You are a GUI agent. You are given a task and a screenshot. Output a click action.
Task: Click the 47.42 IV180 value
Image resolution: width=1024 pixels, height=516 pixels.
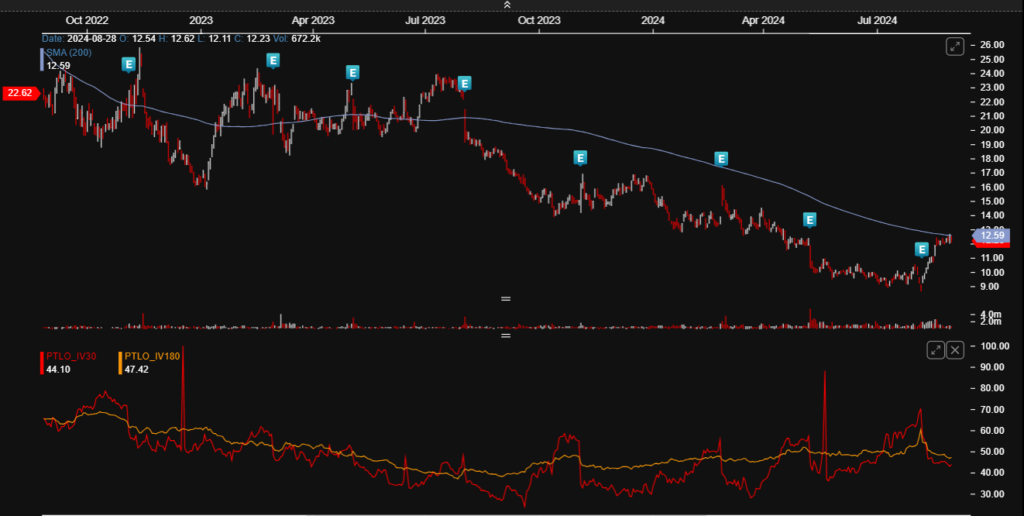[x=136, y=369]
